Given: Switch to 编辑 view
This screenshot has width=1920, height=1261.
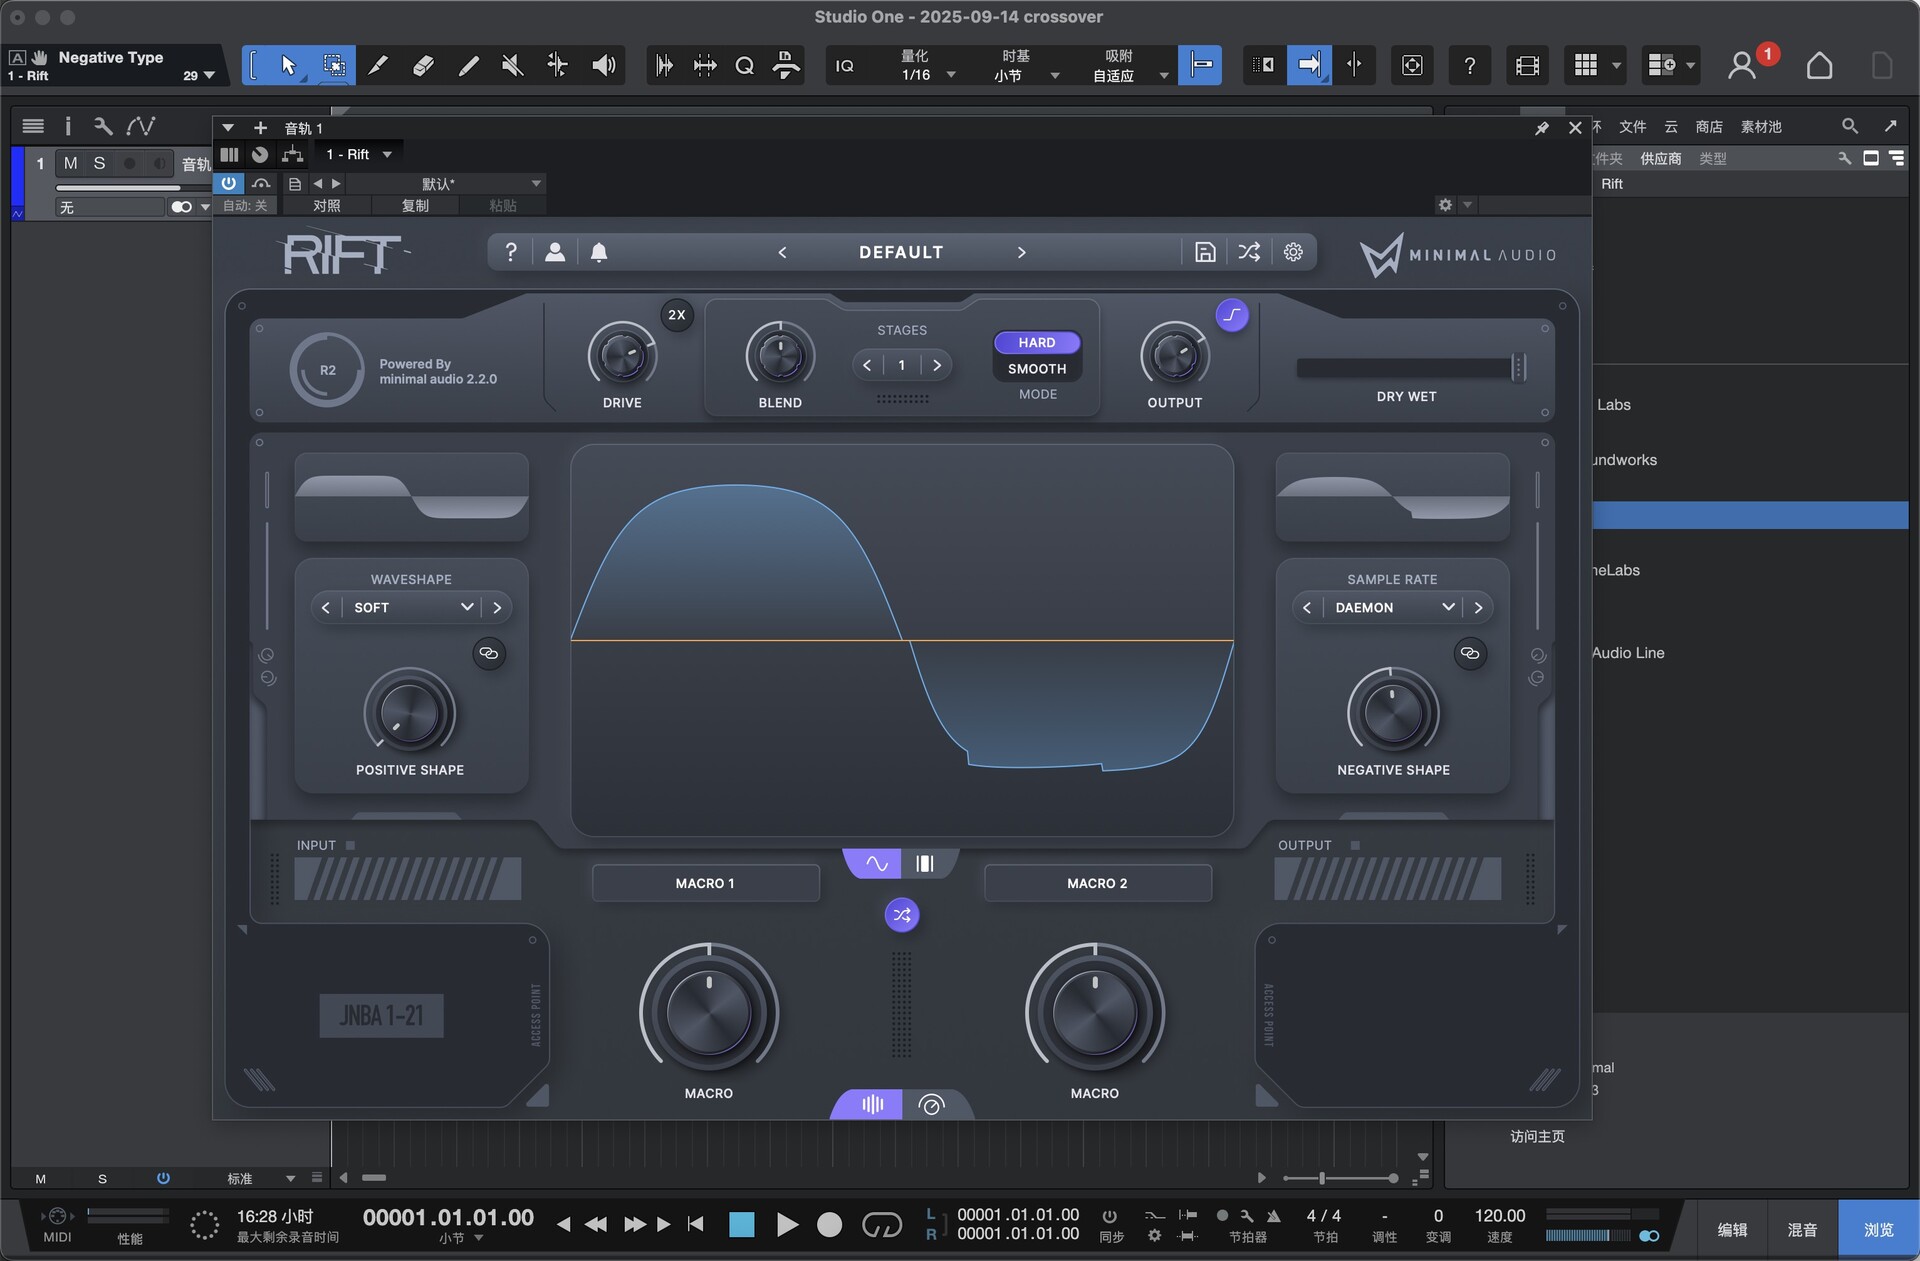Looking at the screenshot, I should (1733, 1229).
